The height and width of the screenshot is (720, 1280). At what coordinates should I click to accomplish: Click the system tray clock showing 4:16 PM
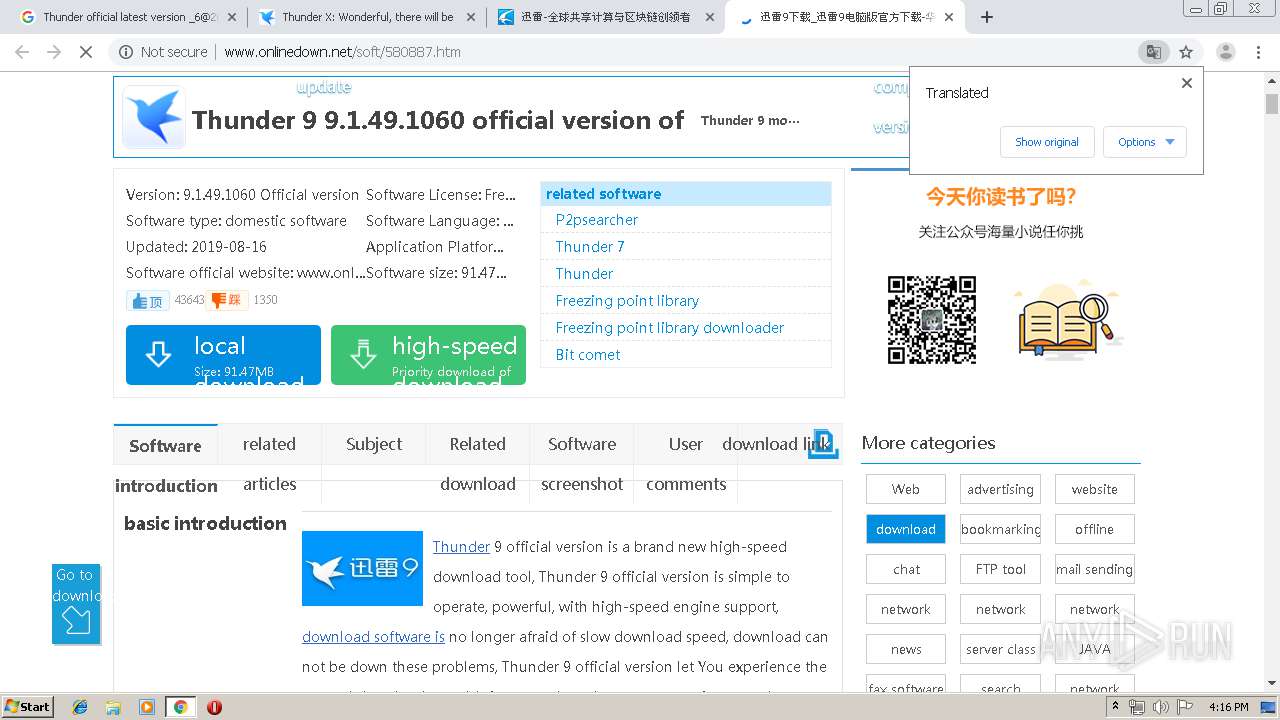click(1228, 707)
